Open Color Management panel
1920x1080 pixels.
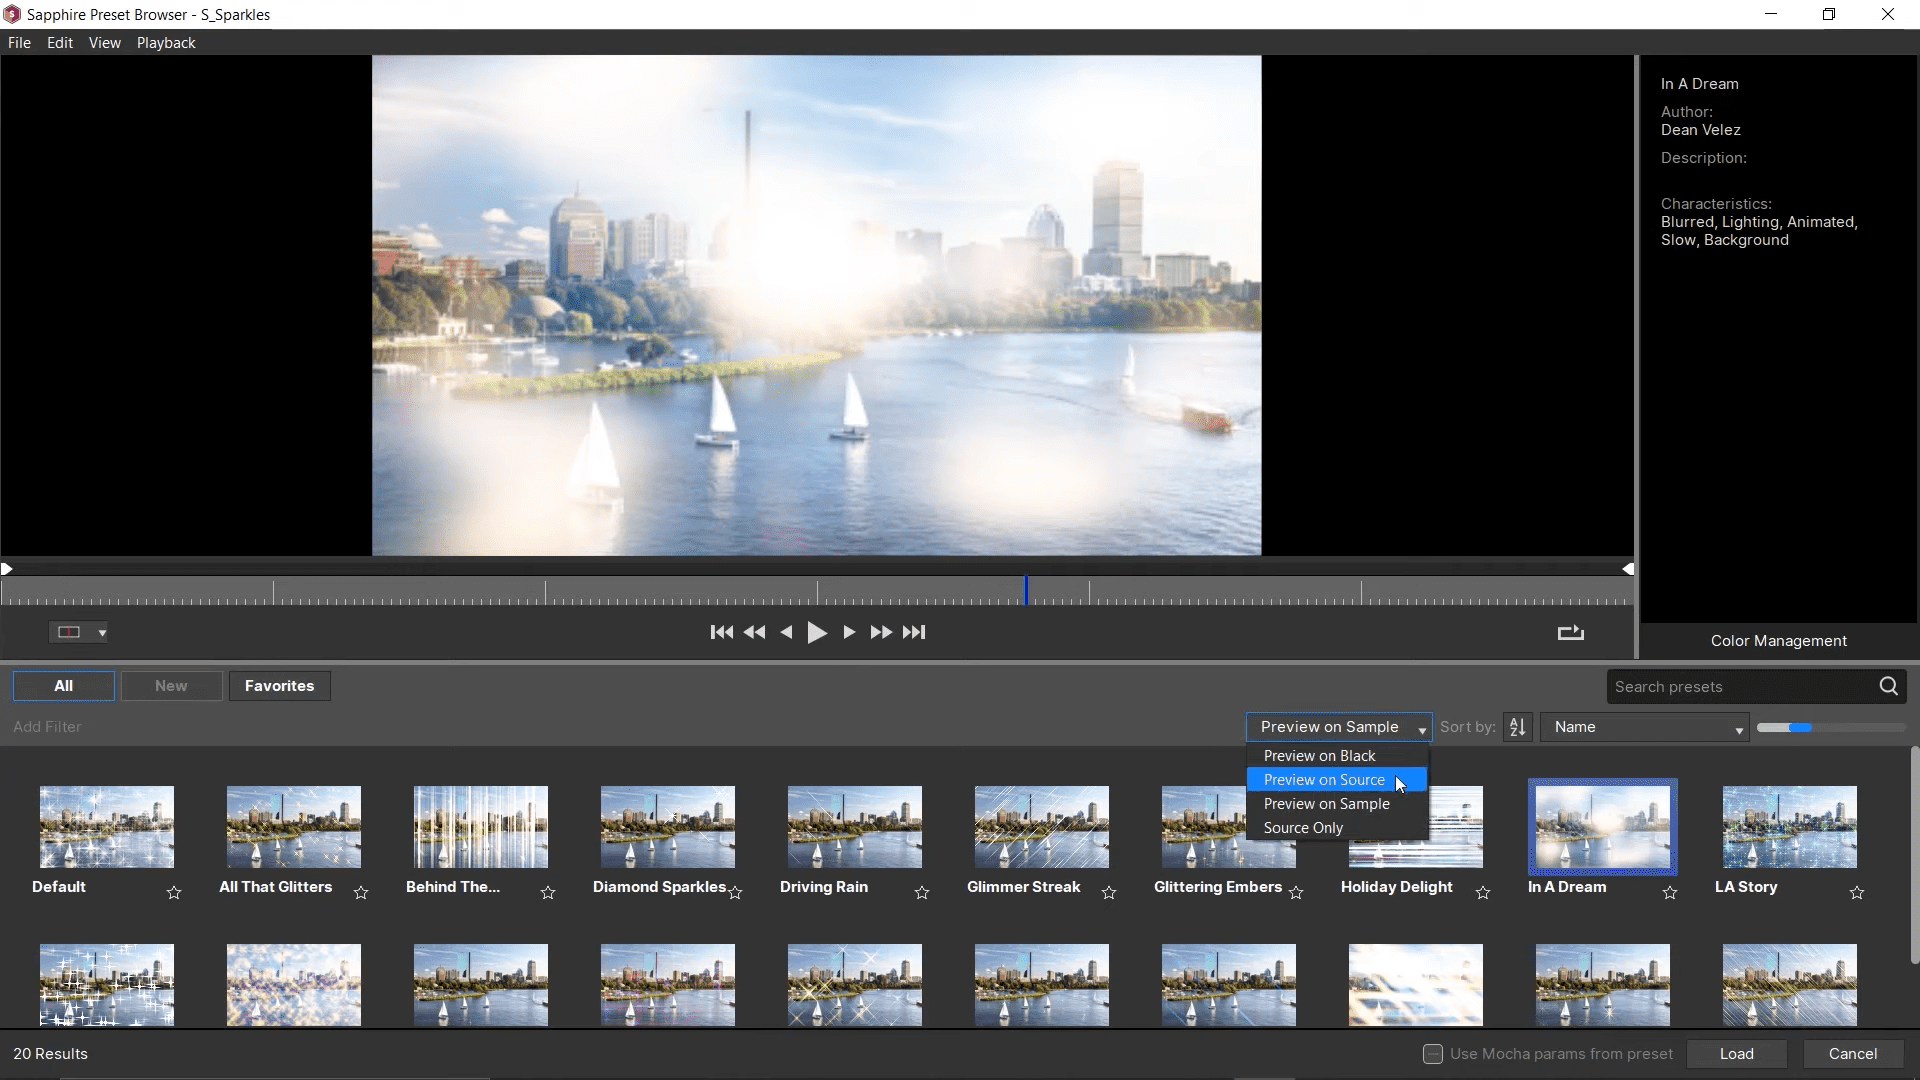tap(1778, 641)
